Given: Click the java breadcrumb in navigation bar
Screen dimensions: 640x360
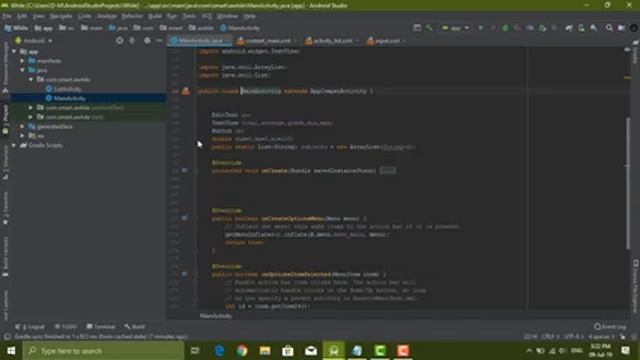Looking at the screenshot, I should [119, 28].
